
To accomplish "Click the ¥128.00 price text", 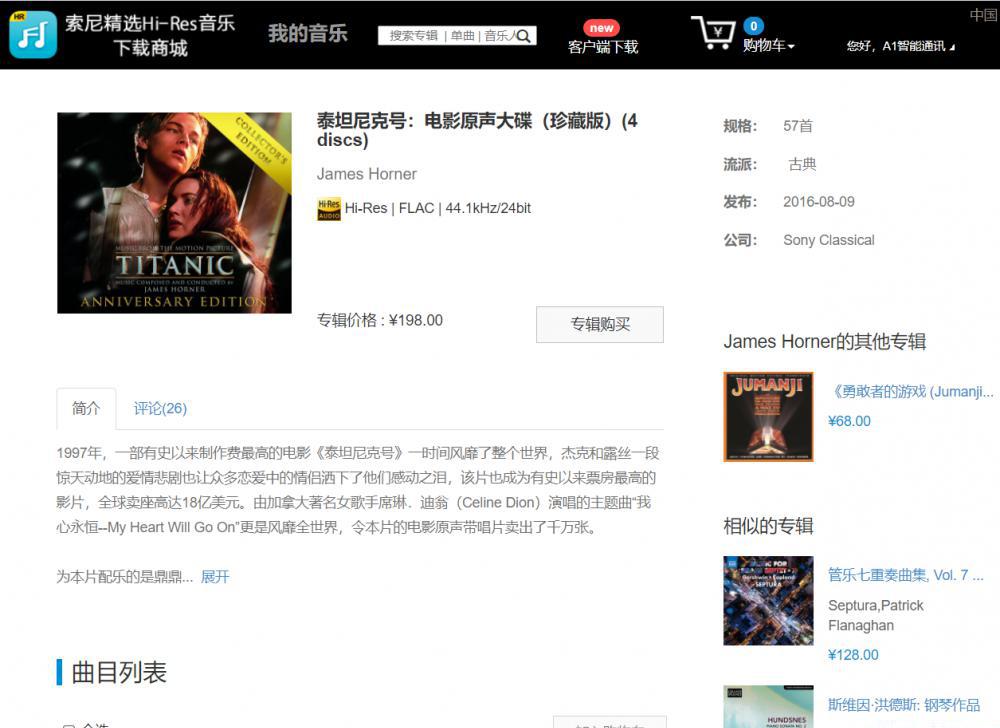I will click(853, 655).
